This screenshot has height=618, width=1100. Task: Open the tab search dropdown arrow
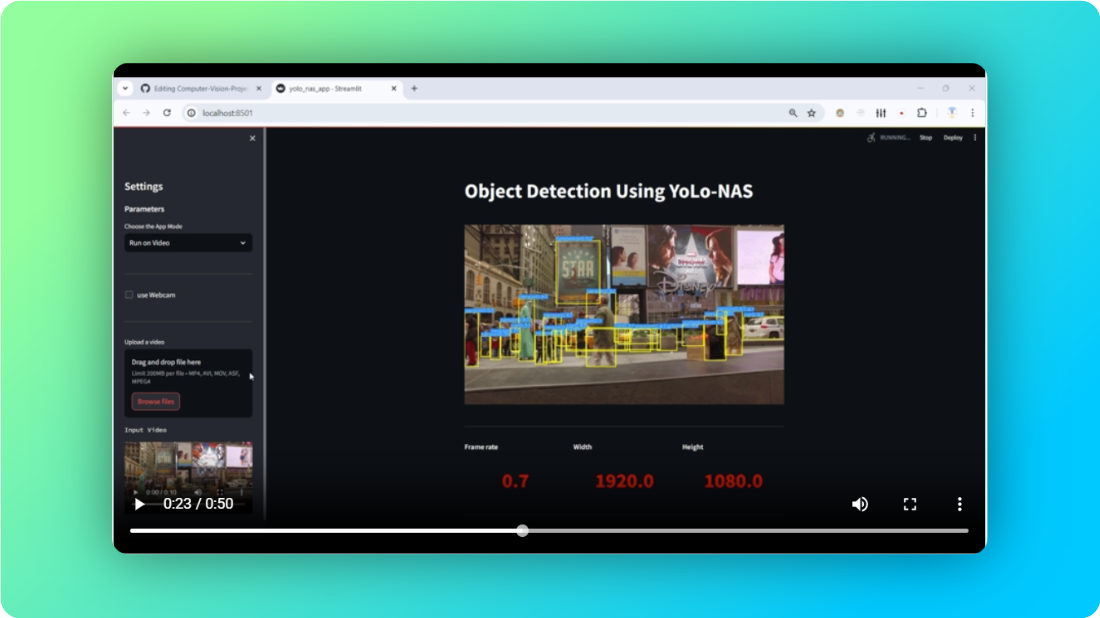pos(125,88)
